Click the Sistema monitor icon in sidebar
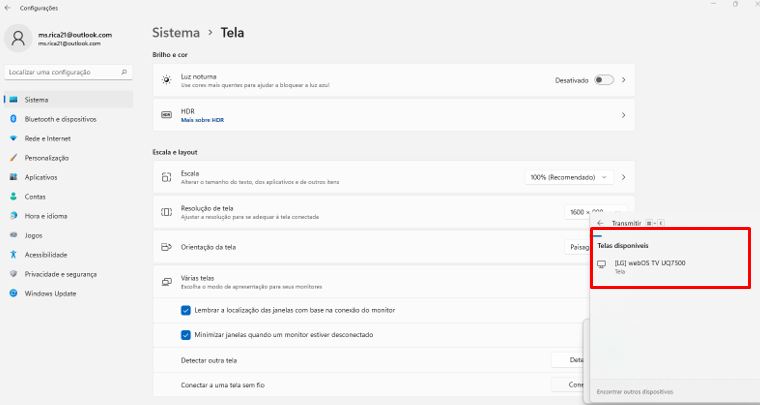Screen dimensions: 760x405 point(14,100)
